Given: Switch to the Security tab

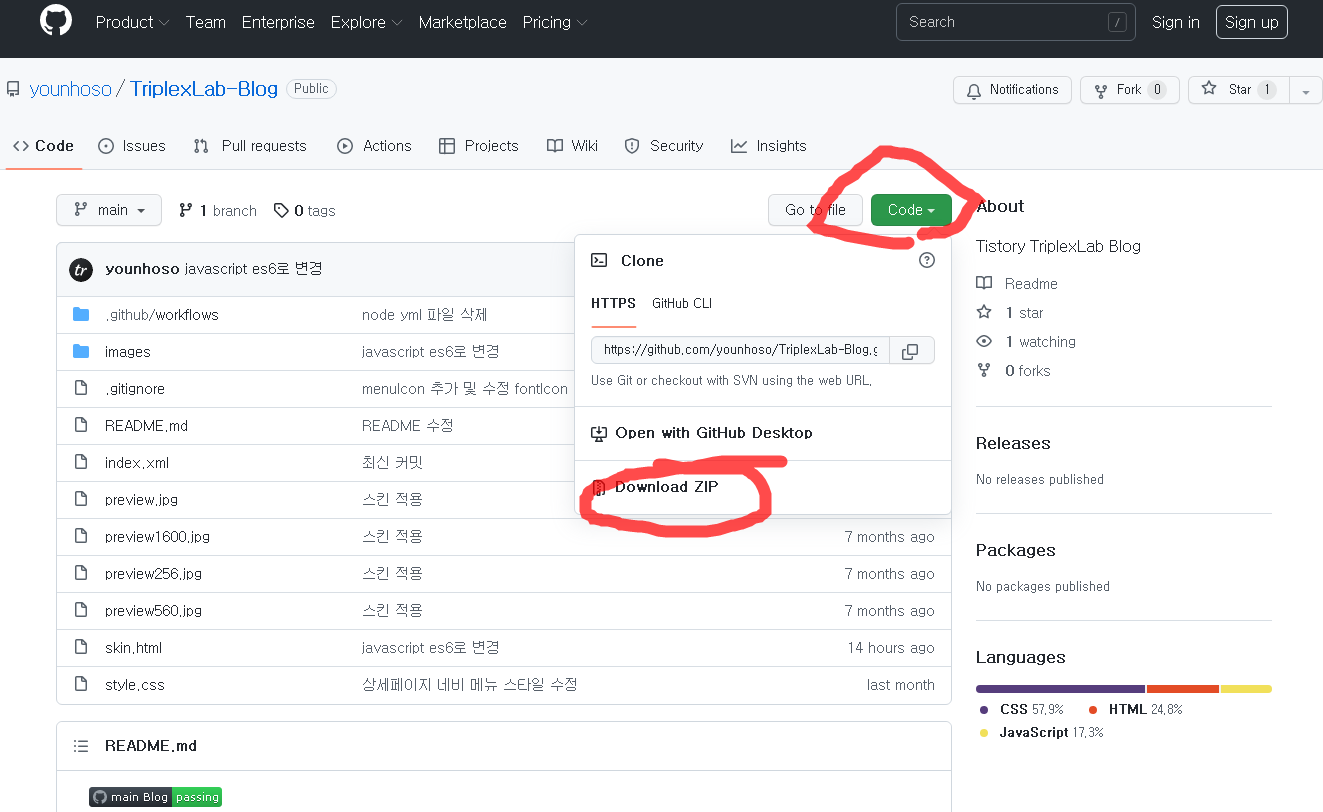Looking at the screenshot, I should coord(664,146).
